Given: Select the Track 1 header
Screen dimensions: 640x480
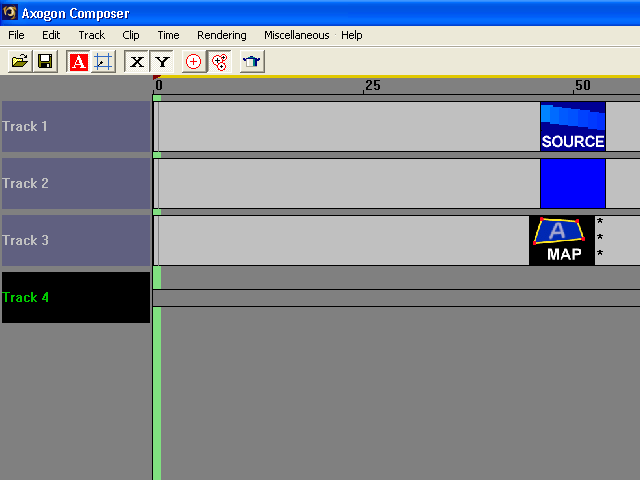Looking at the screenshot, I should pyautogui.click(x=76, y=127).
